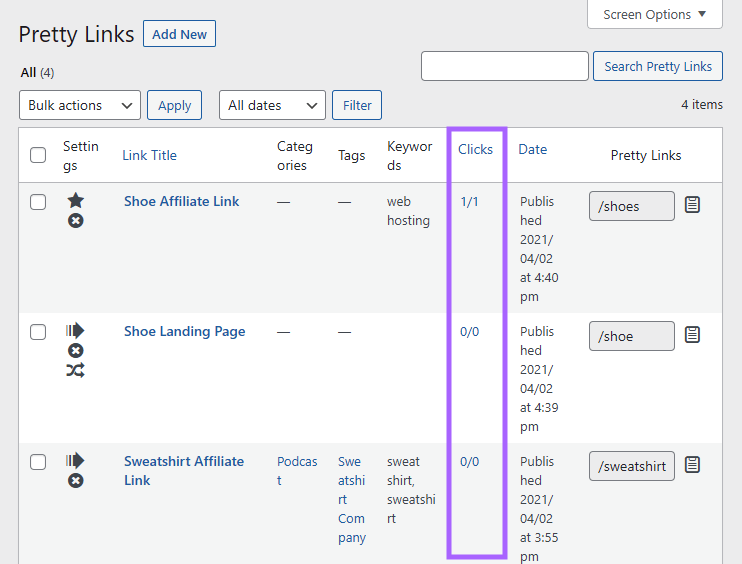Open the Shoe Affiliate Link title
This screenshot has width=742, height=564.
coord(182,202)
